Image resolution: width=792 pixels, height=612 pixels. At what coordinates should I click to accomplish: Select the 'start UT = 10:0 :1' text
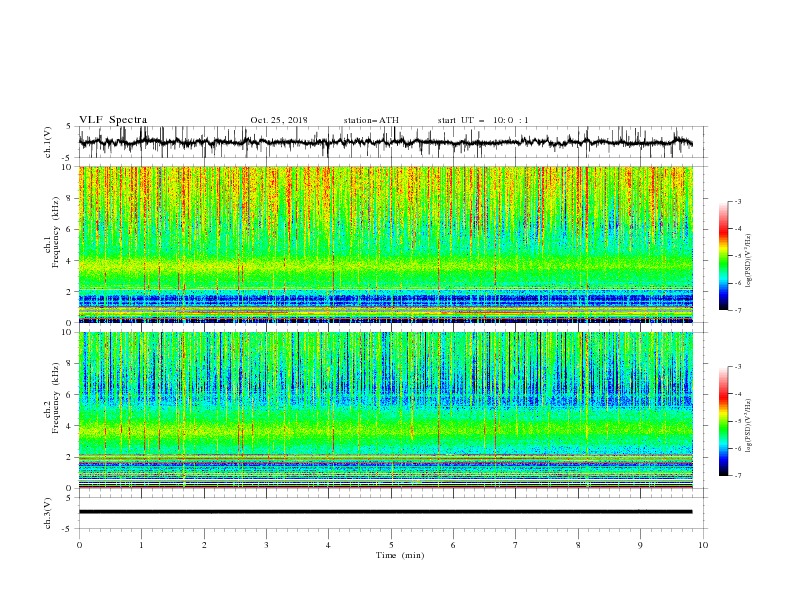point(483,120)
